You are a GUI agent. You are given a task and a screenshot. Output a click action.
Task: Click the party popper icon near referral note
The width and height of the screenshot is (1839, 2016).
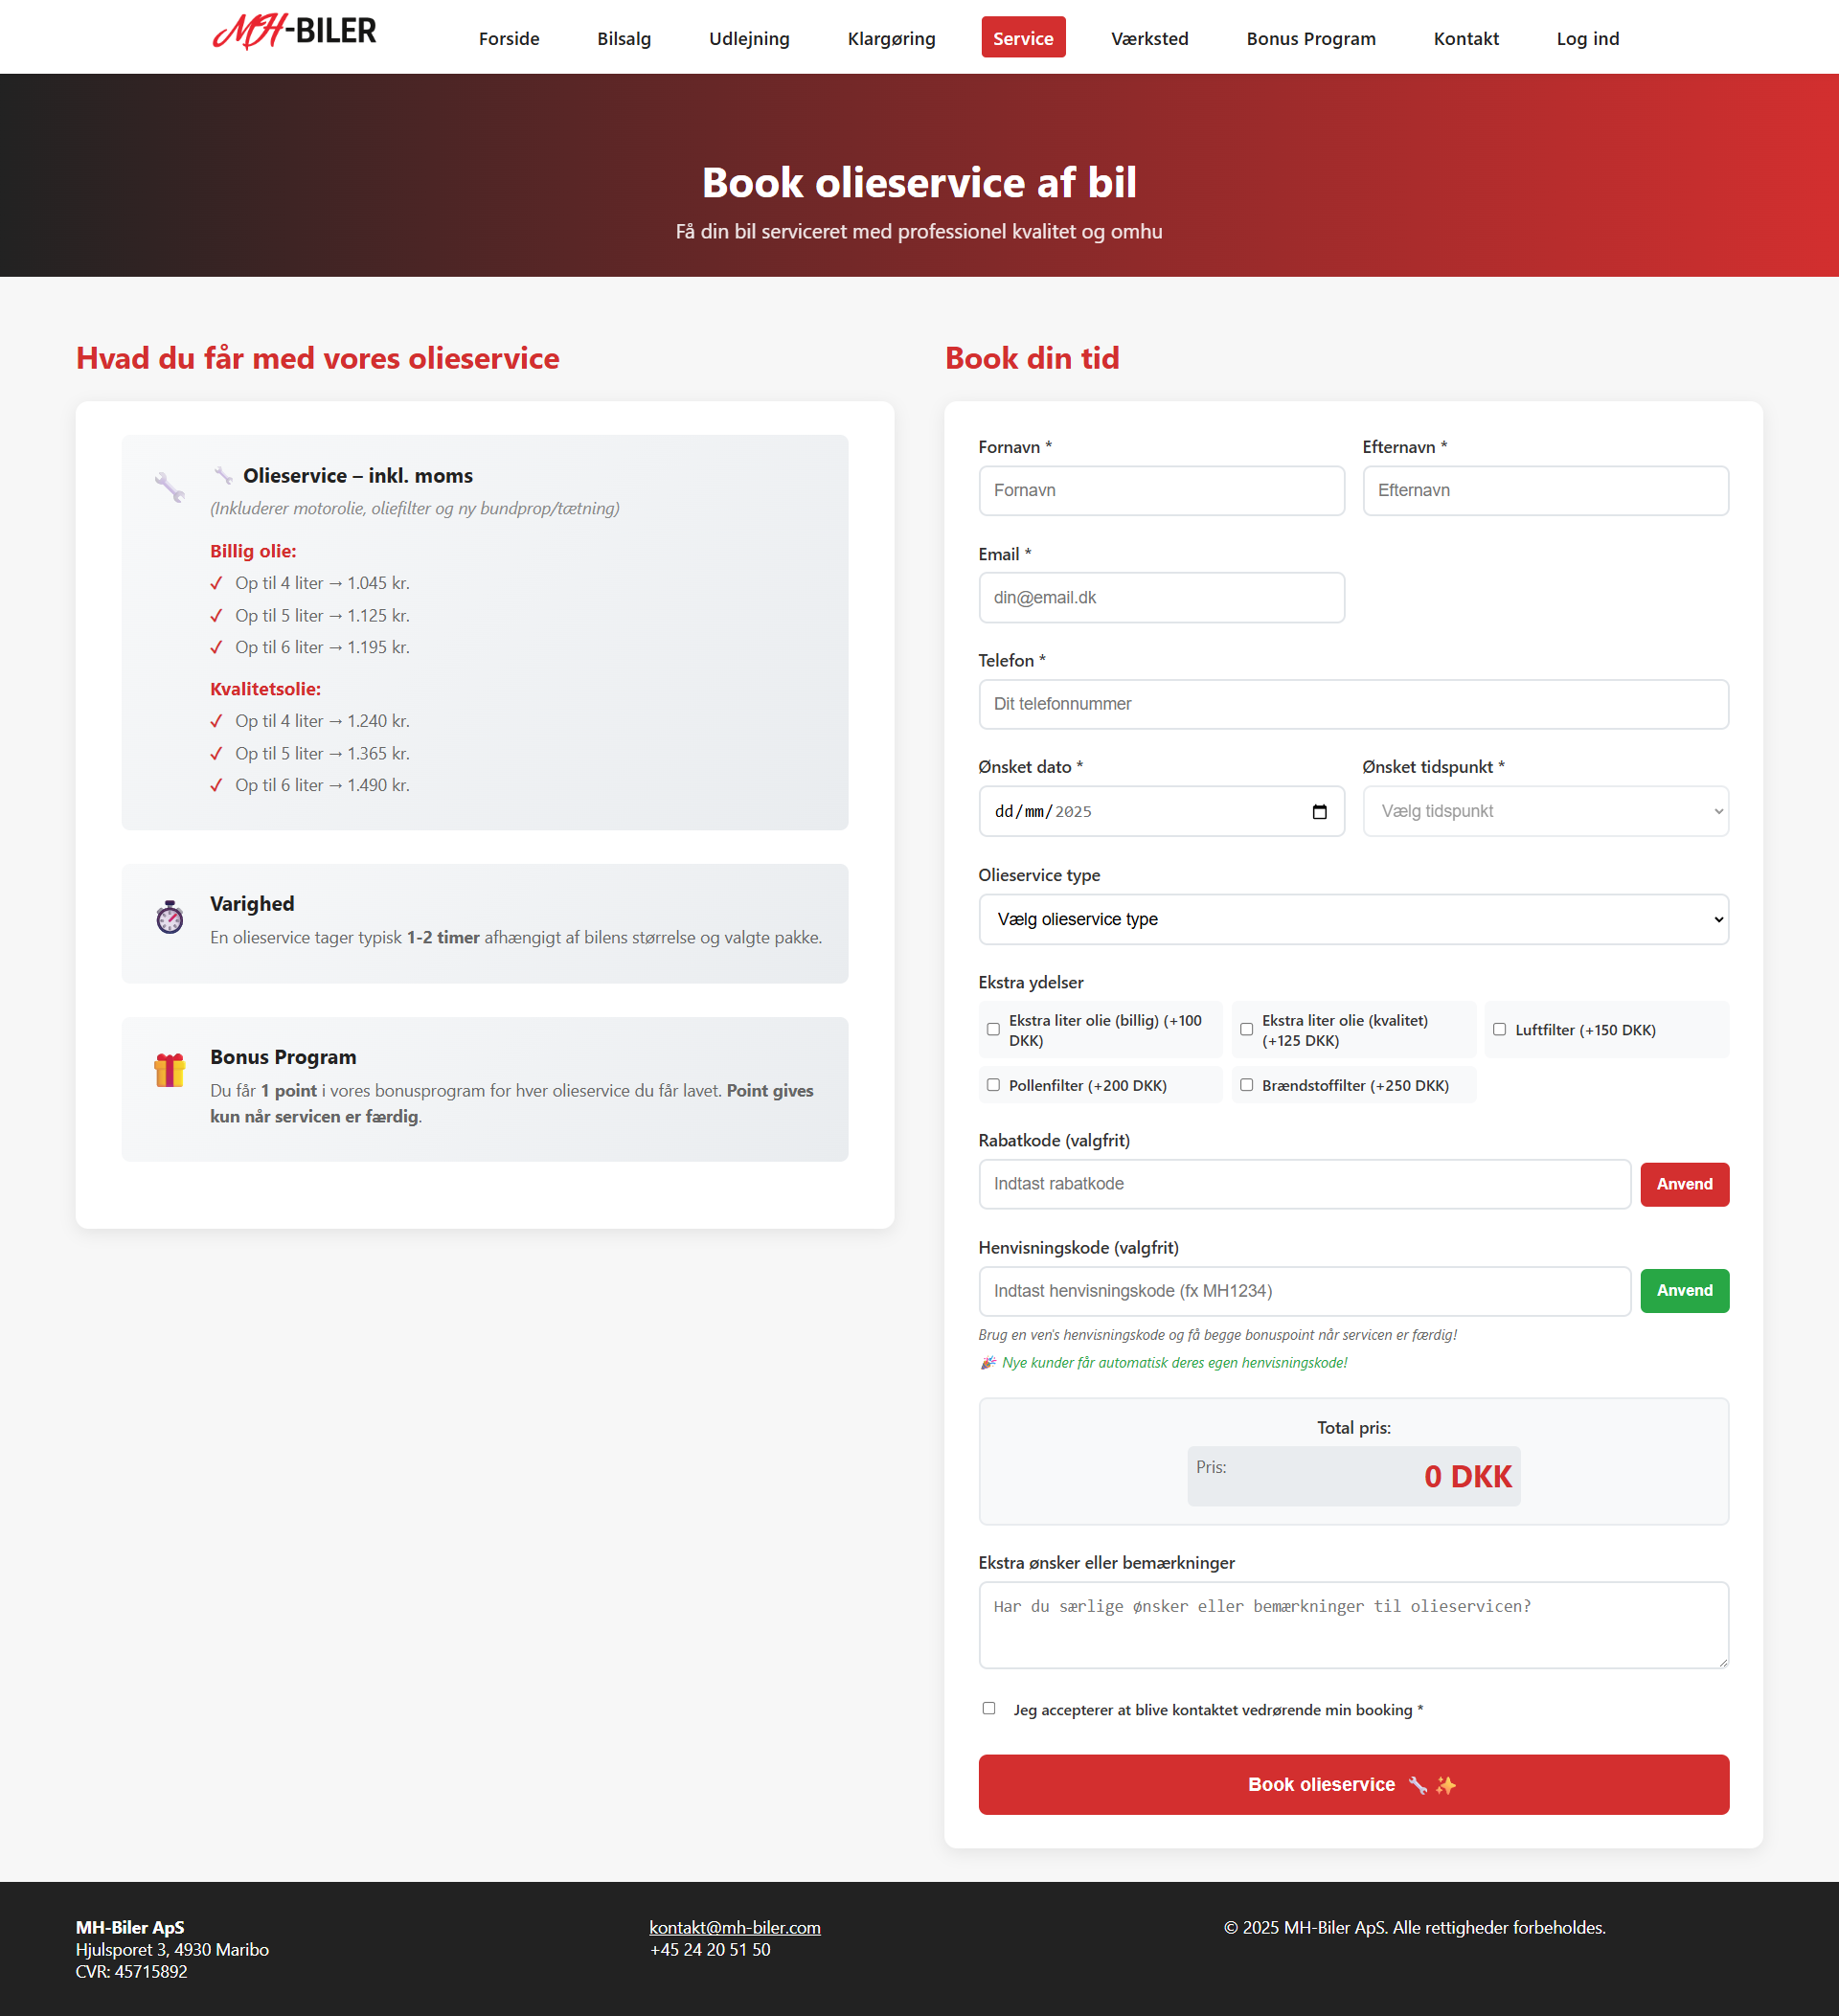987,1363
